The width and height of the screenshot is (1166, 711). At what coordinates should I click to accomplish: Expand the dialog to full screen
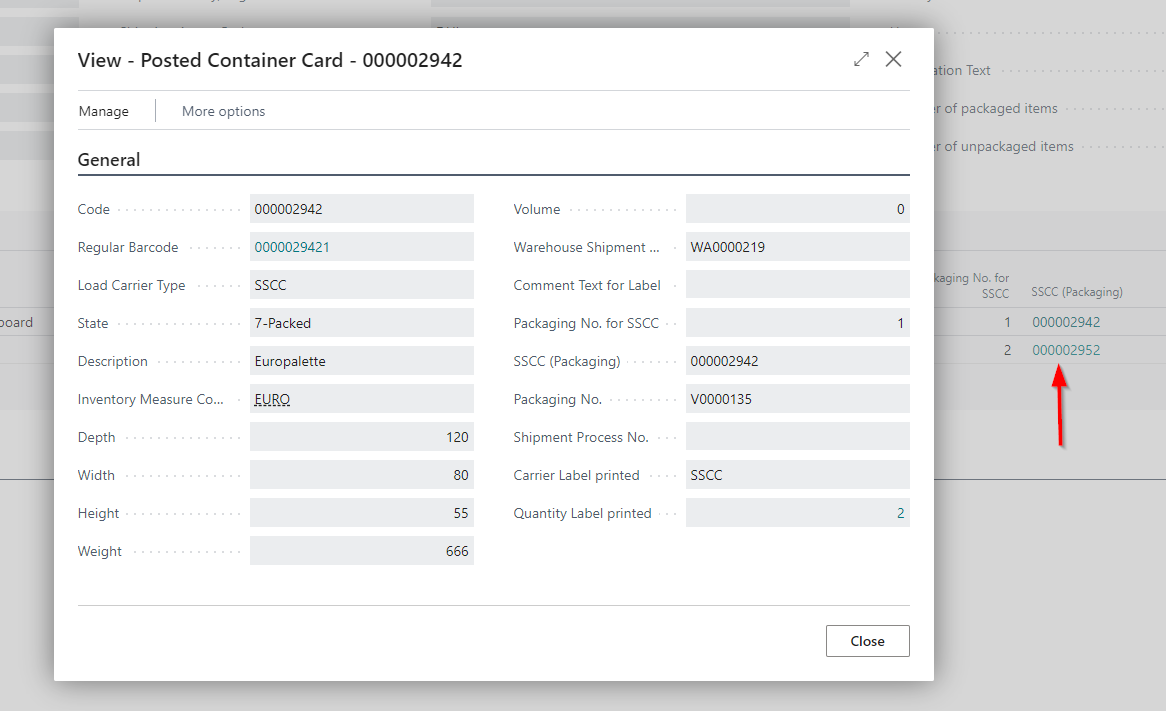click(861, 60)
